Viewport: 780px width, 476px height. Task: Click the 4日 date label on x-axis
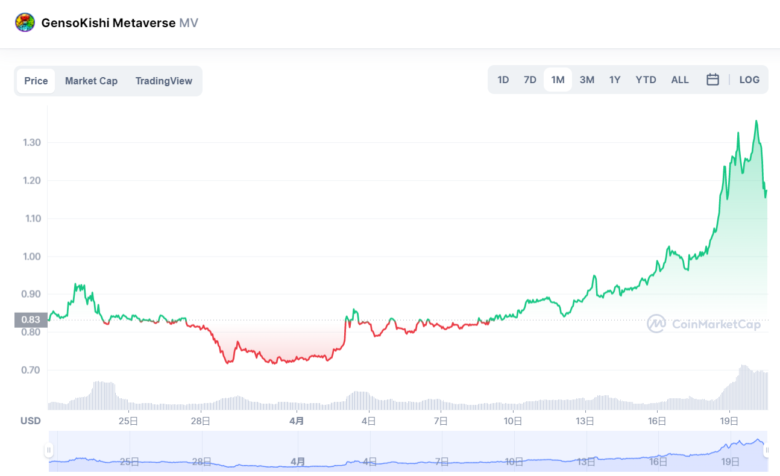tap(369, 421)
